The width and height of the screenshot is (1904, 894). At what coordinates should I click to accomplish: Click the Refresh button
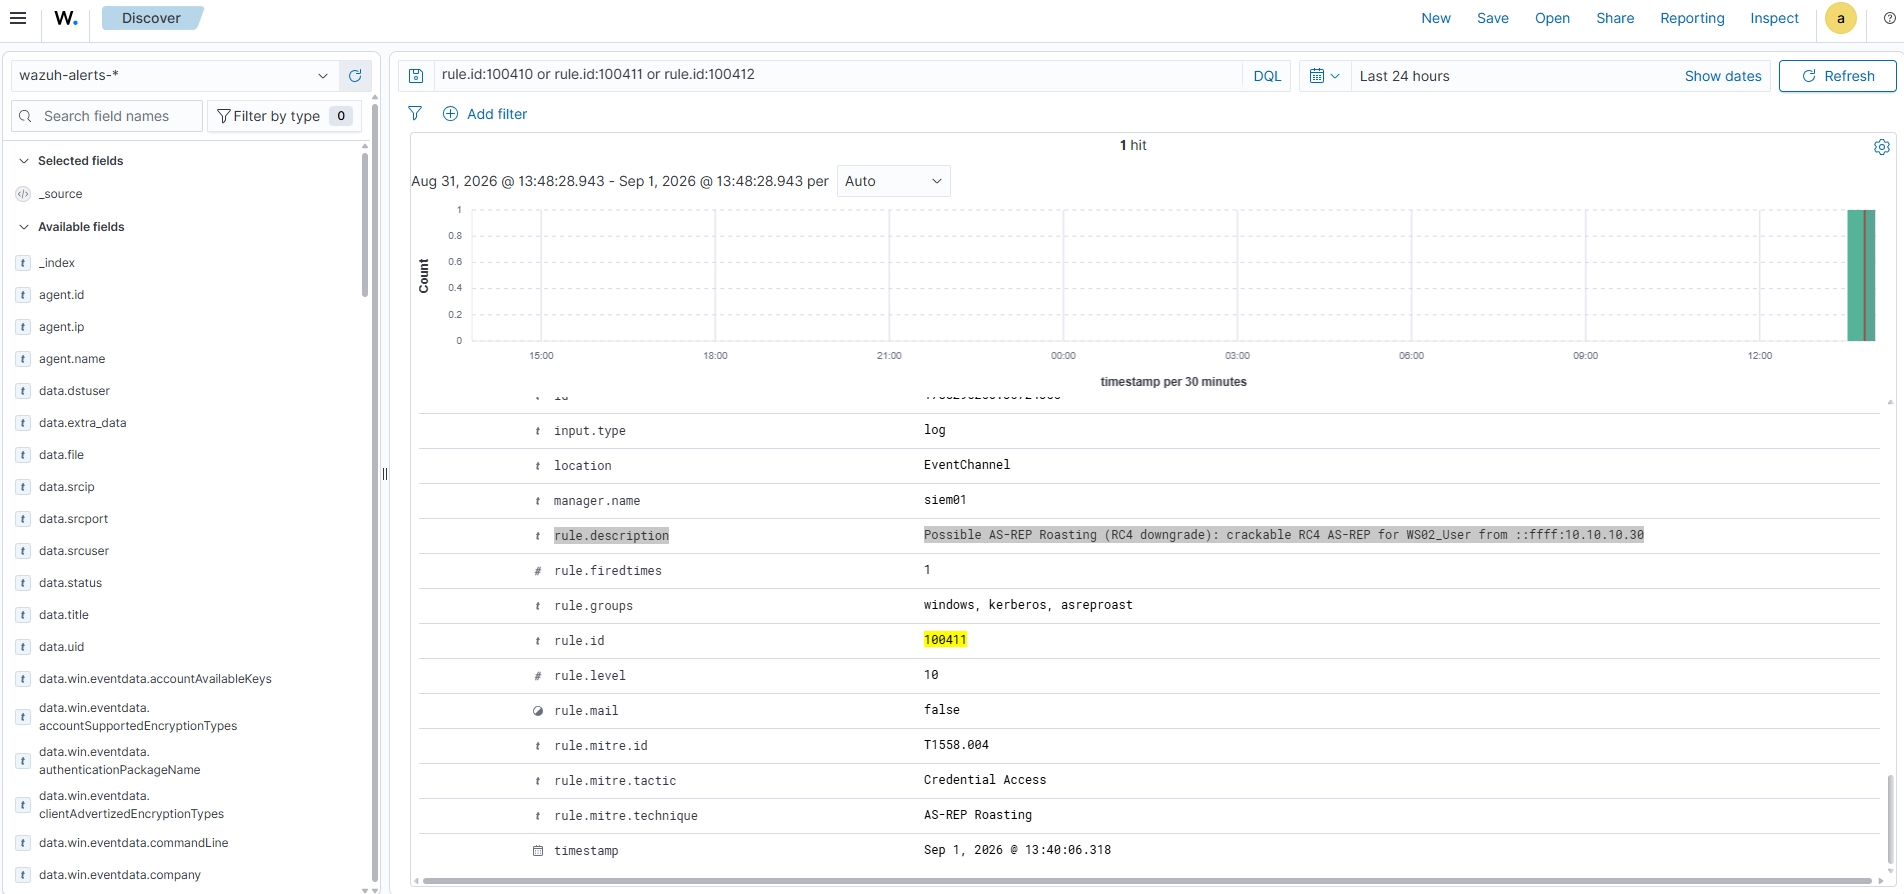point(1837,76)
